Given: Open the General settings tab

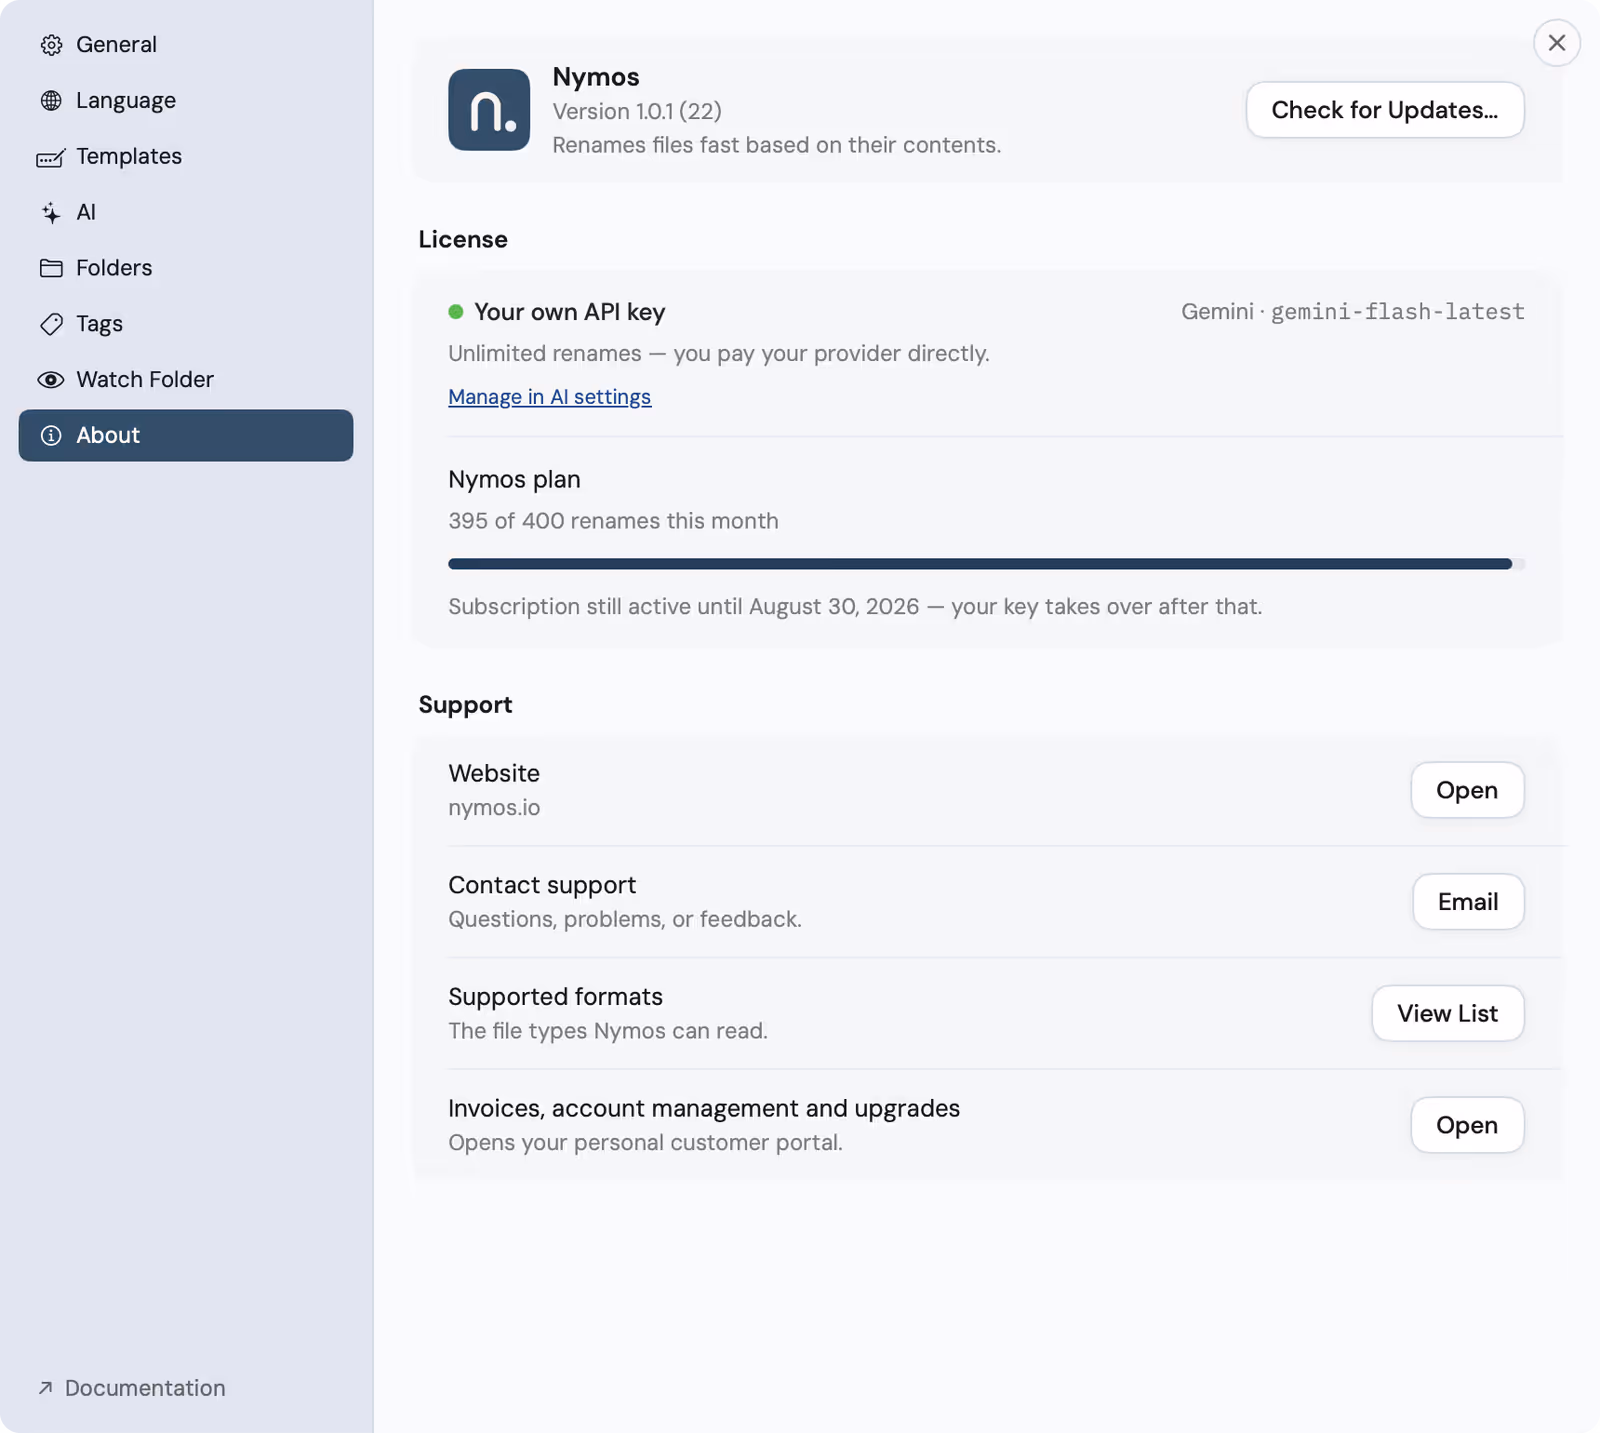Looking at the screenshot, I should click(x=186, y=45).
